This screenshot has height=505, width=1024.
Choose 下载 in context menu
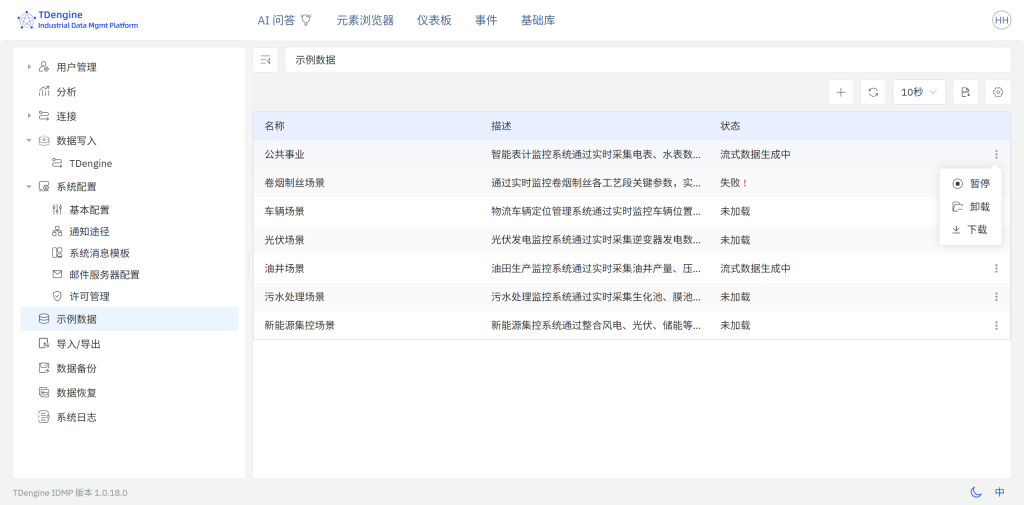pos(970,230)
